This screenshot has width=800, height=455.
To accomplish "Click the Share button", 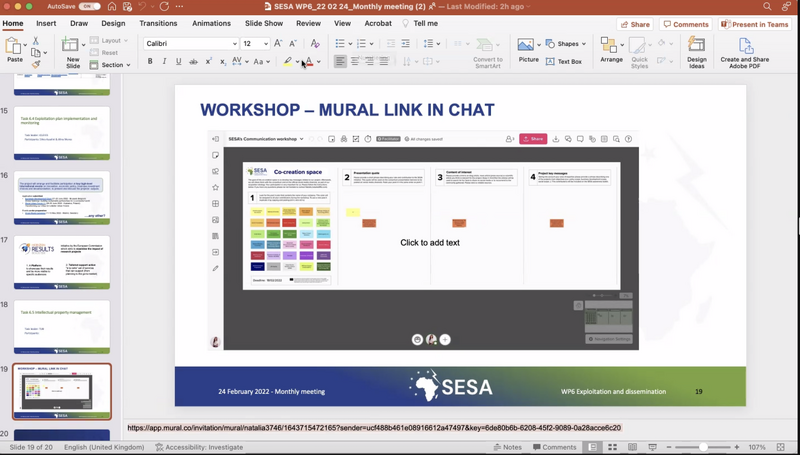I will [x=635, y=24].
